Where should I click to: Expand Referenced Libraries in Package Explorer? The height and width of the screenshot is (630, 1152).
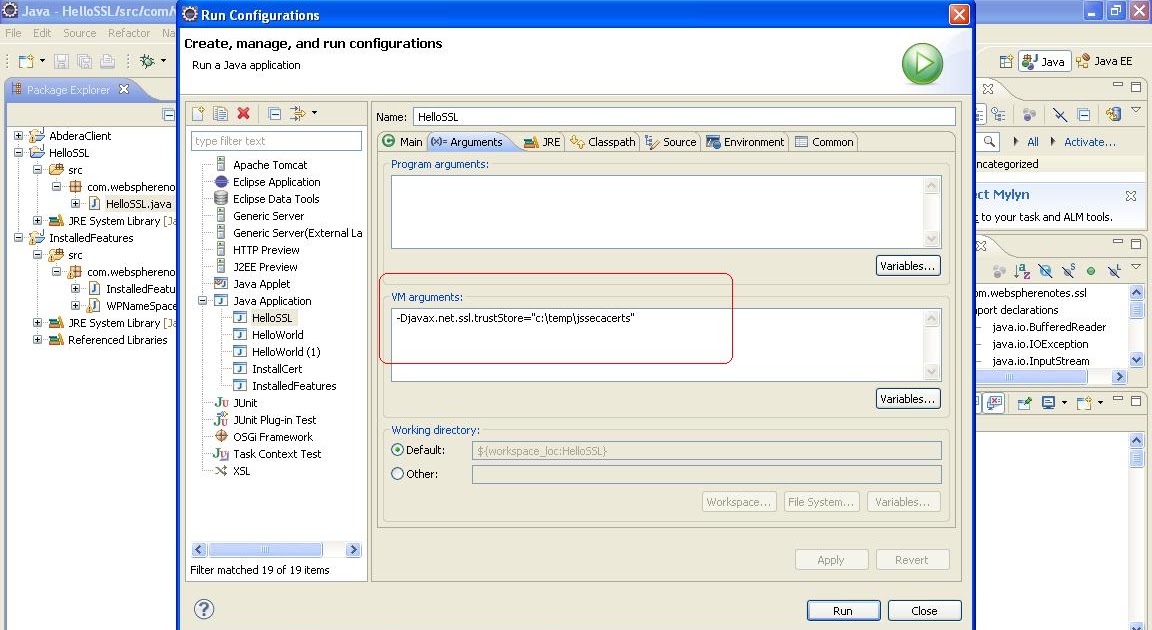click(37, 340)
